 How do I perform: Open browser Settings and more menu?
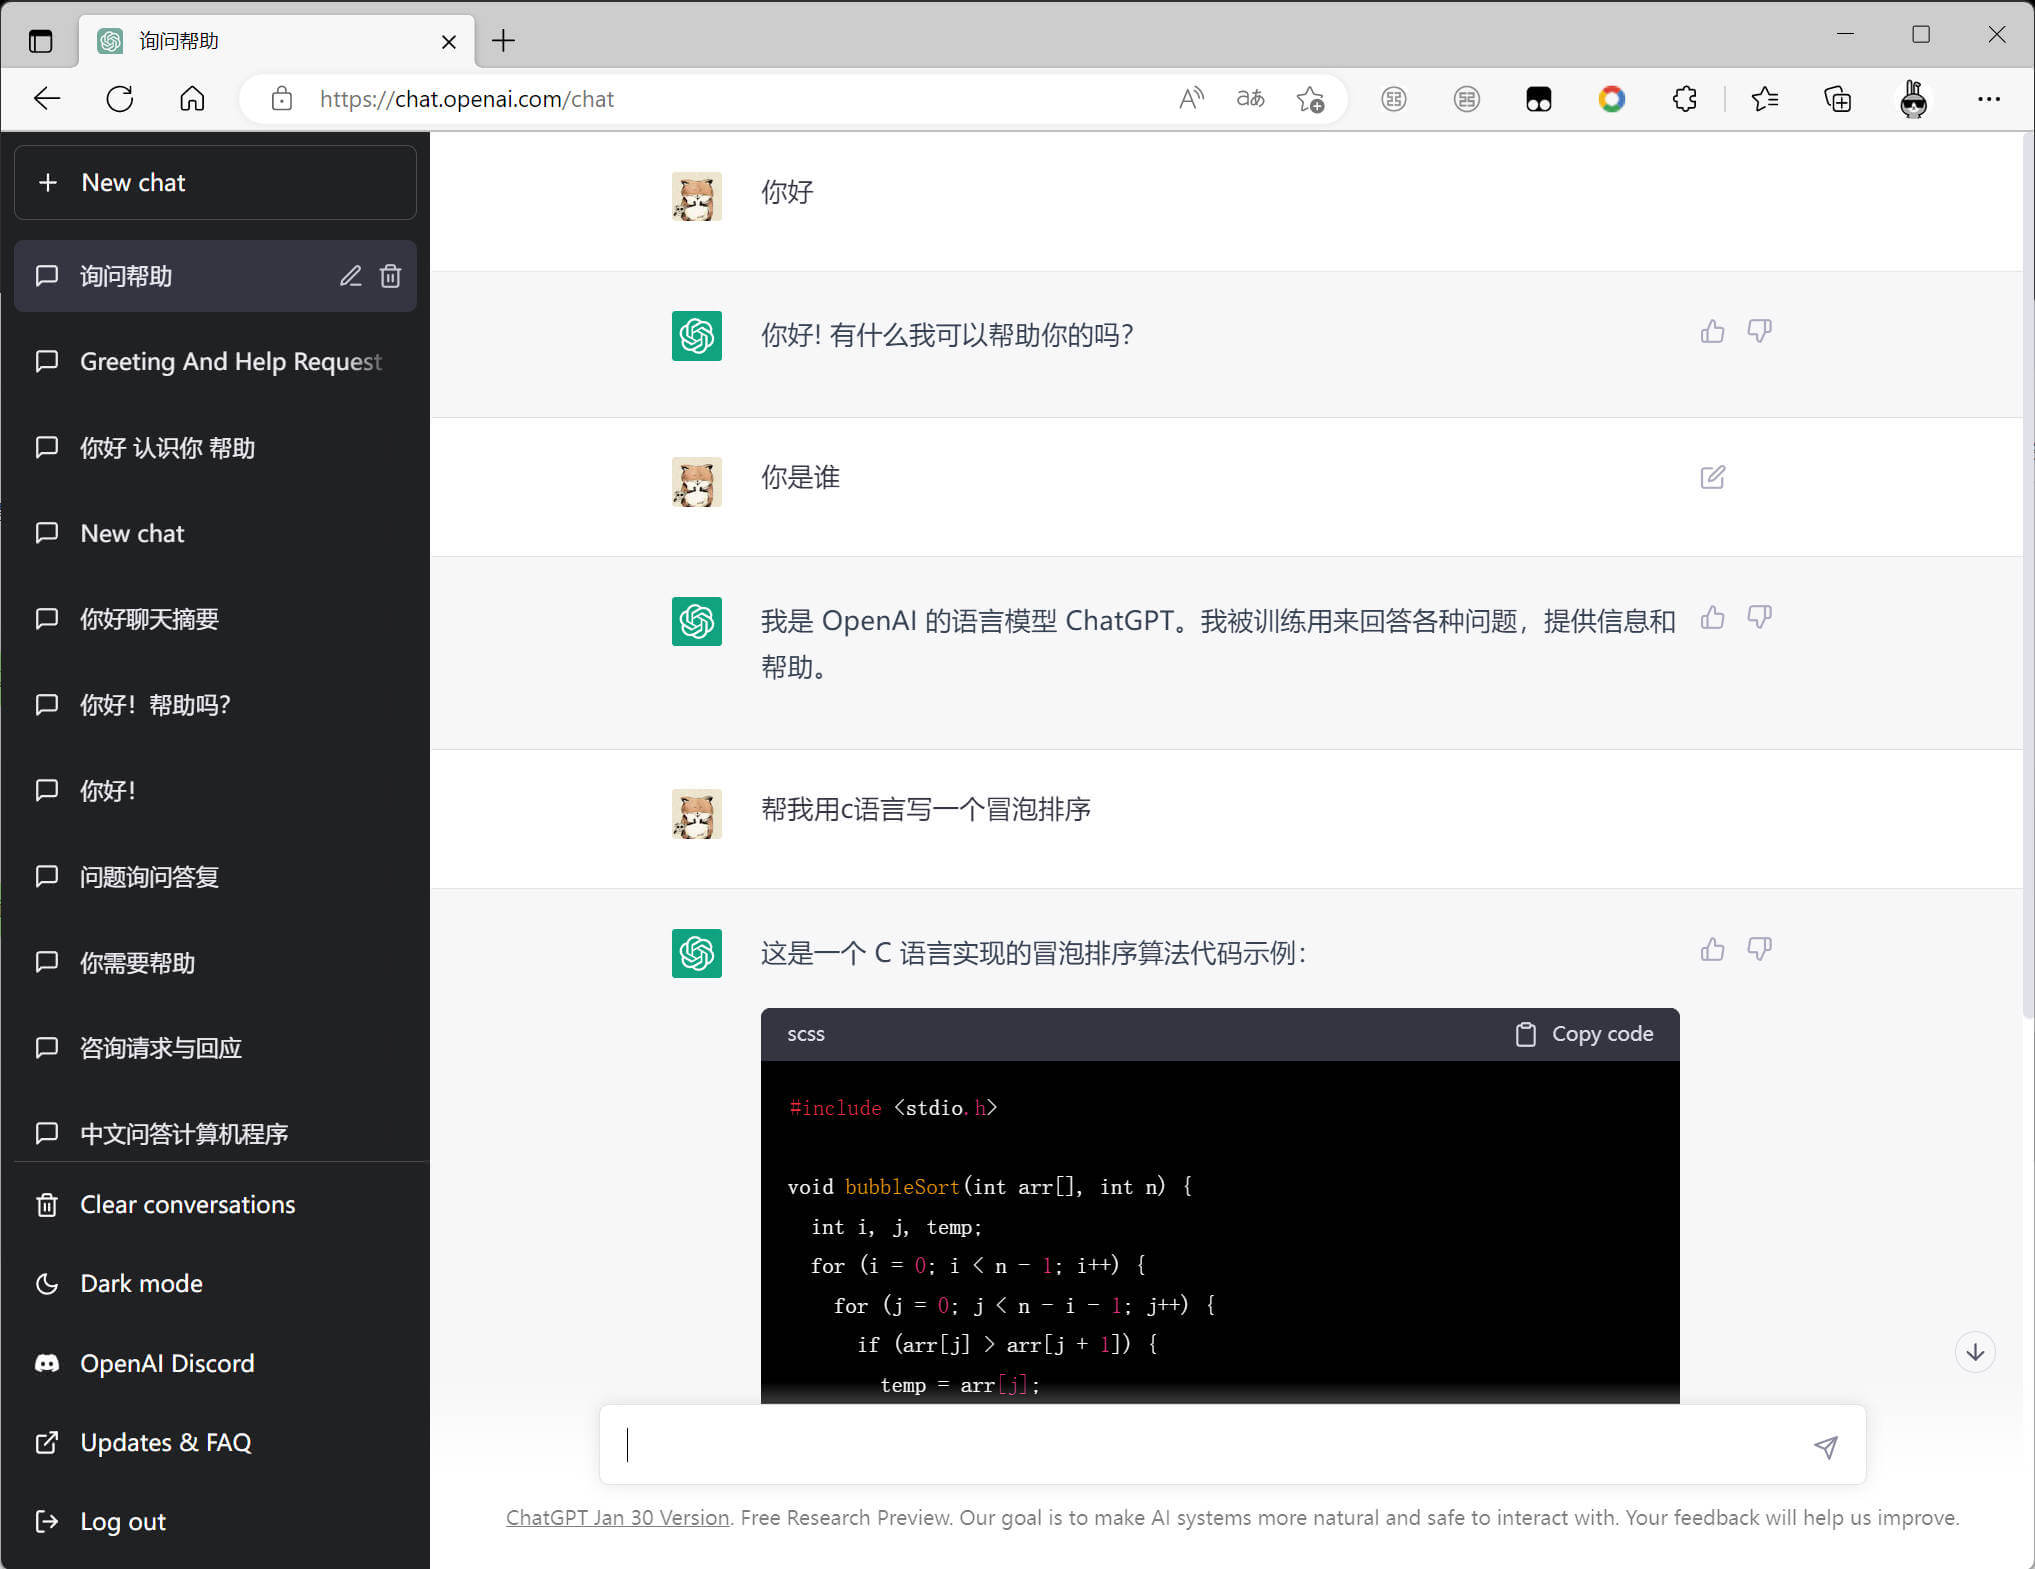coord(1988,99)
